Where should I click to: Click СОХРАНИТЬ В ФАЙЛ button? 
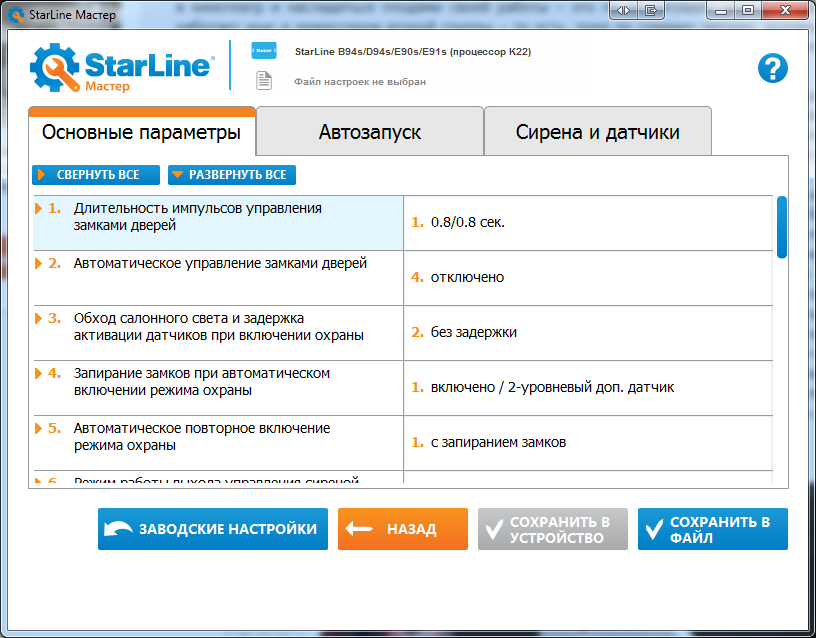[713, 529]
